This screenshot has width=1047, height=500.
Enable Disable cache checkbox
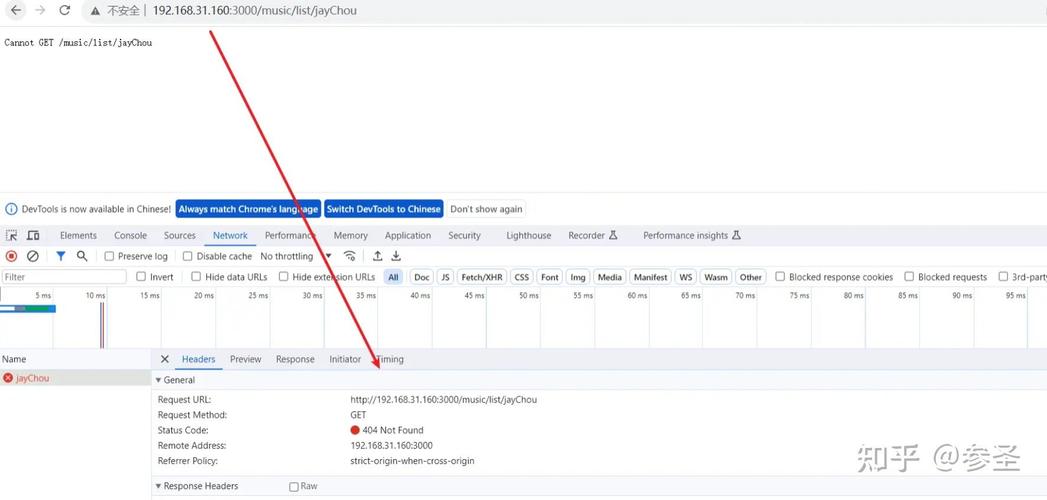[x=188, y=256]
